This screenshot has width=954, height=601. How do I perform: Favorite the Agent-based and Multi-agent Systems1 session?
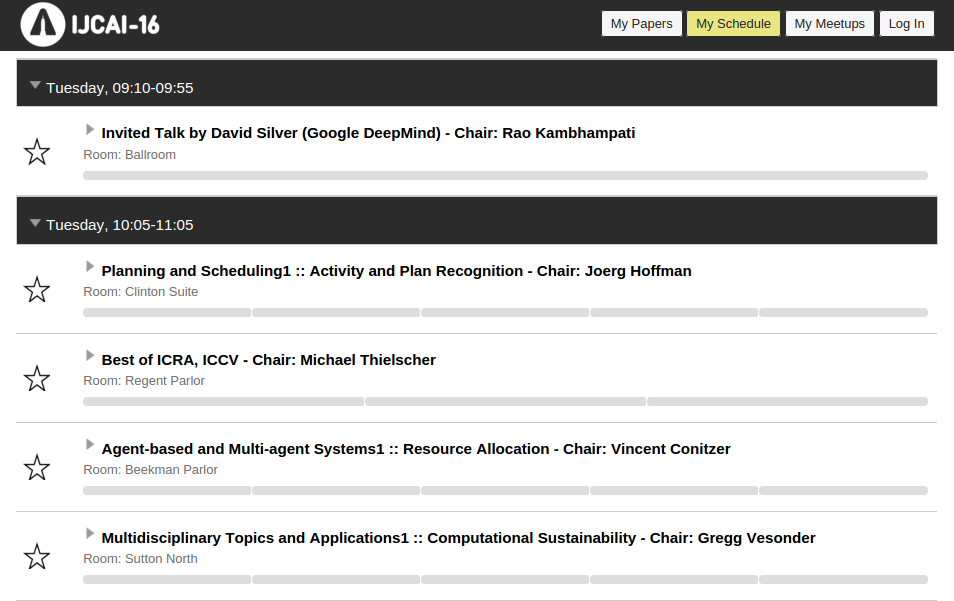click(x=37, y=468)
